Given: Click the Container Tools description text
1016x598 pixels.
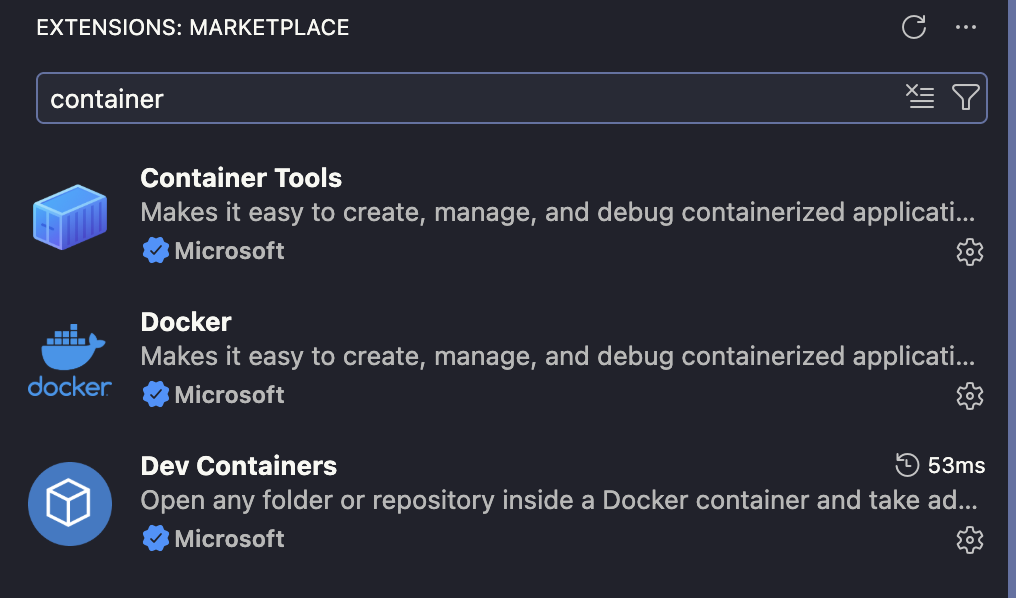Looking at the screenshot, I should [x=557, y=213].
